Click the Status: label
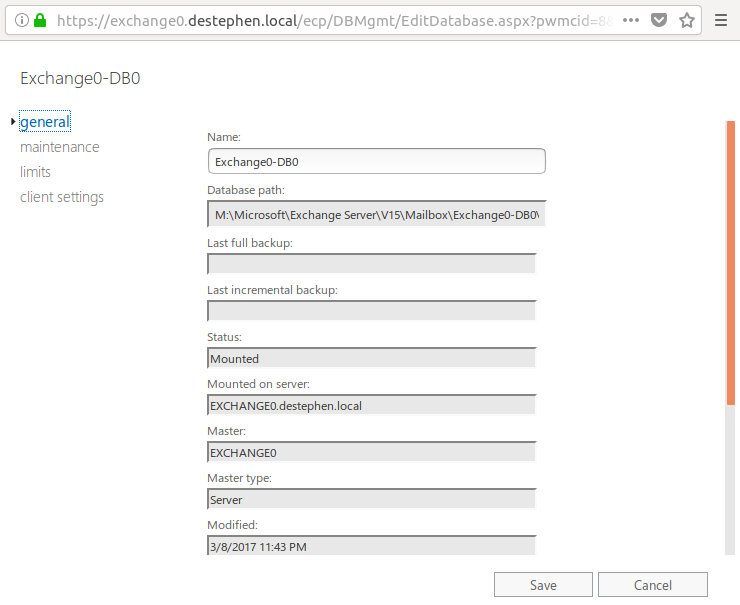This screenshot has width=740, height=605. 224,337
